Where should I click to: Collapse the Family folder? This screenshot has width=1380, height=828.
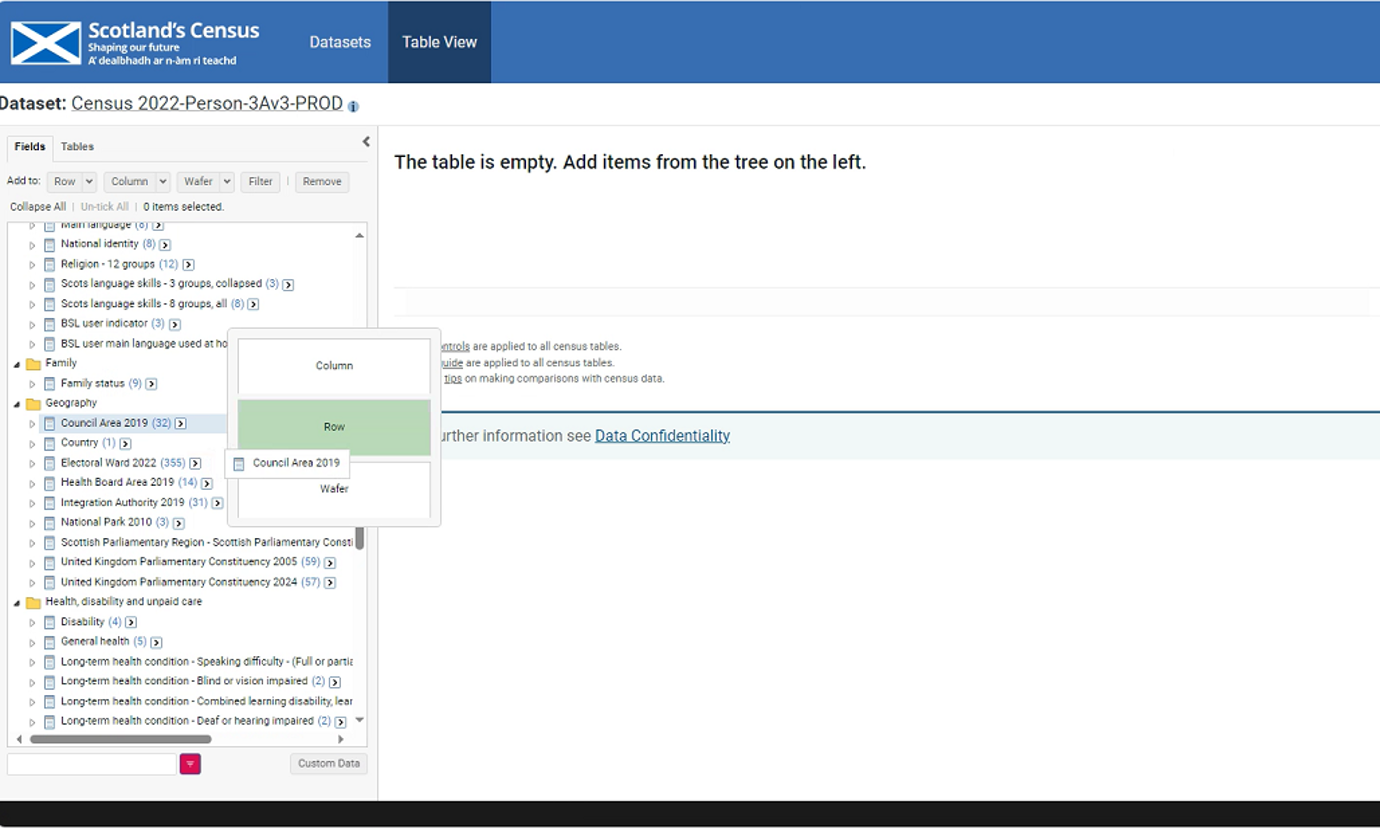(17, 364)
